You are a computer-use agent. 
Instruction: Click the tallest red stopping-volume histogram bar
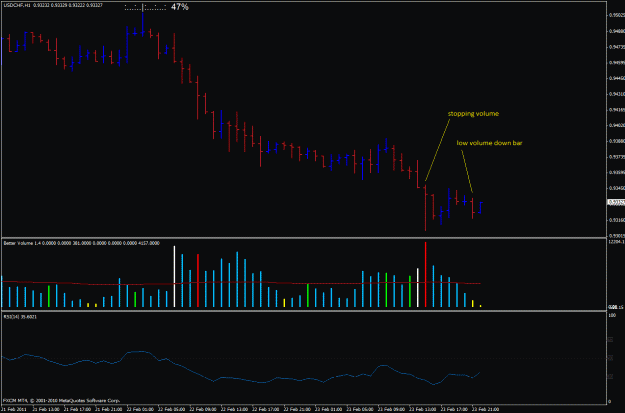point(425,274)
